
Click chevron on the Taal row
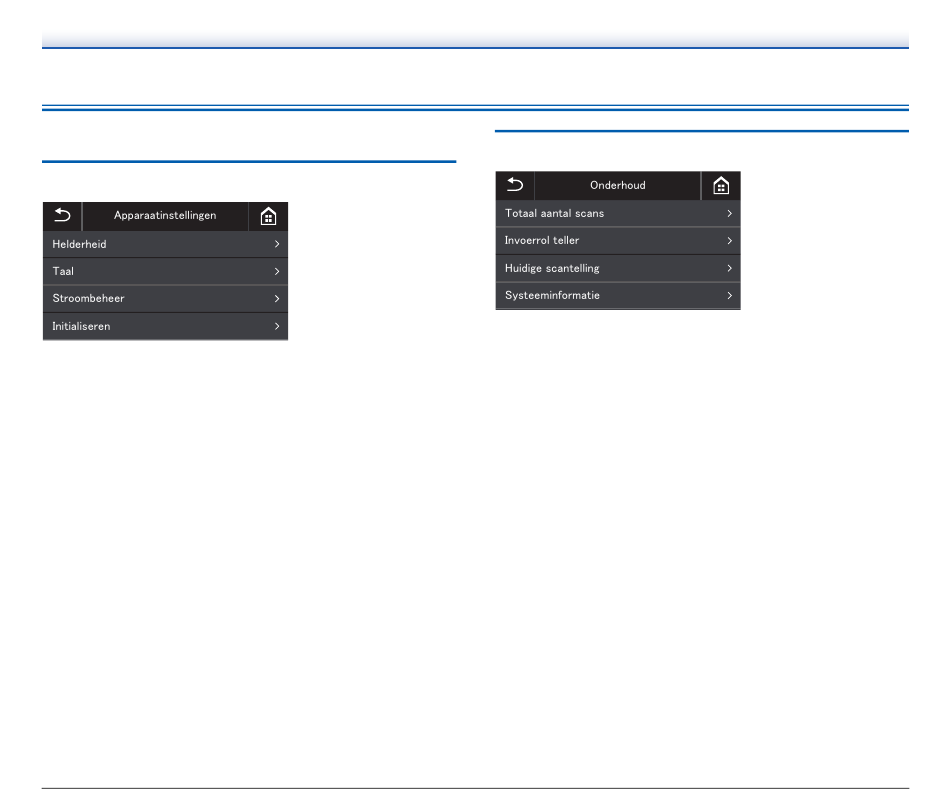click(277, 271)
